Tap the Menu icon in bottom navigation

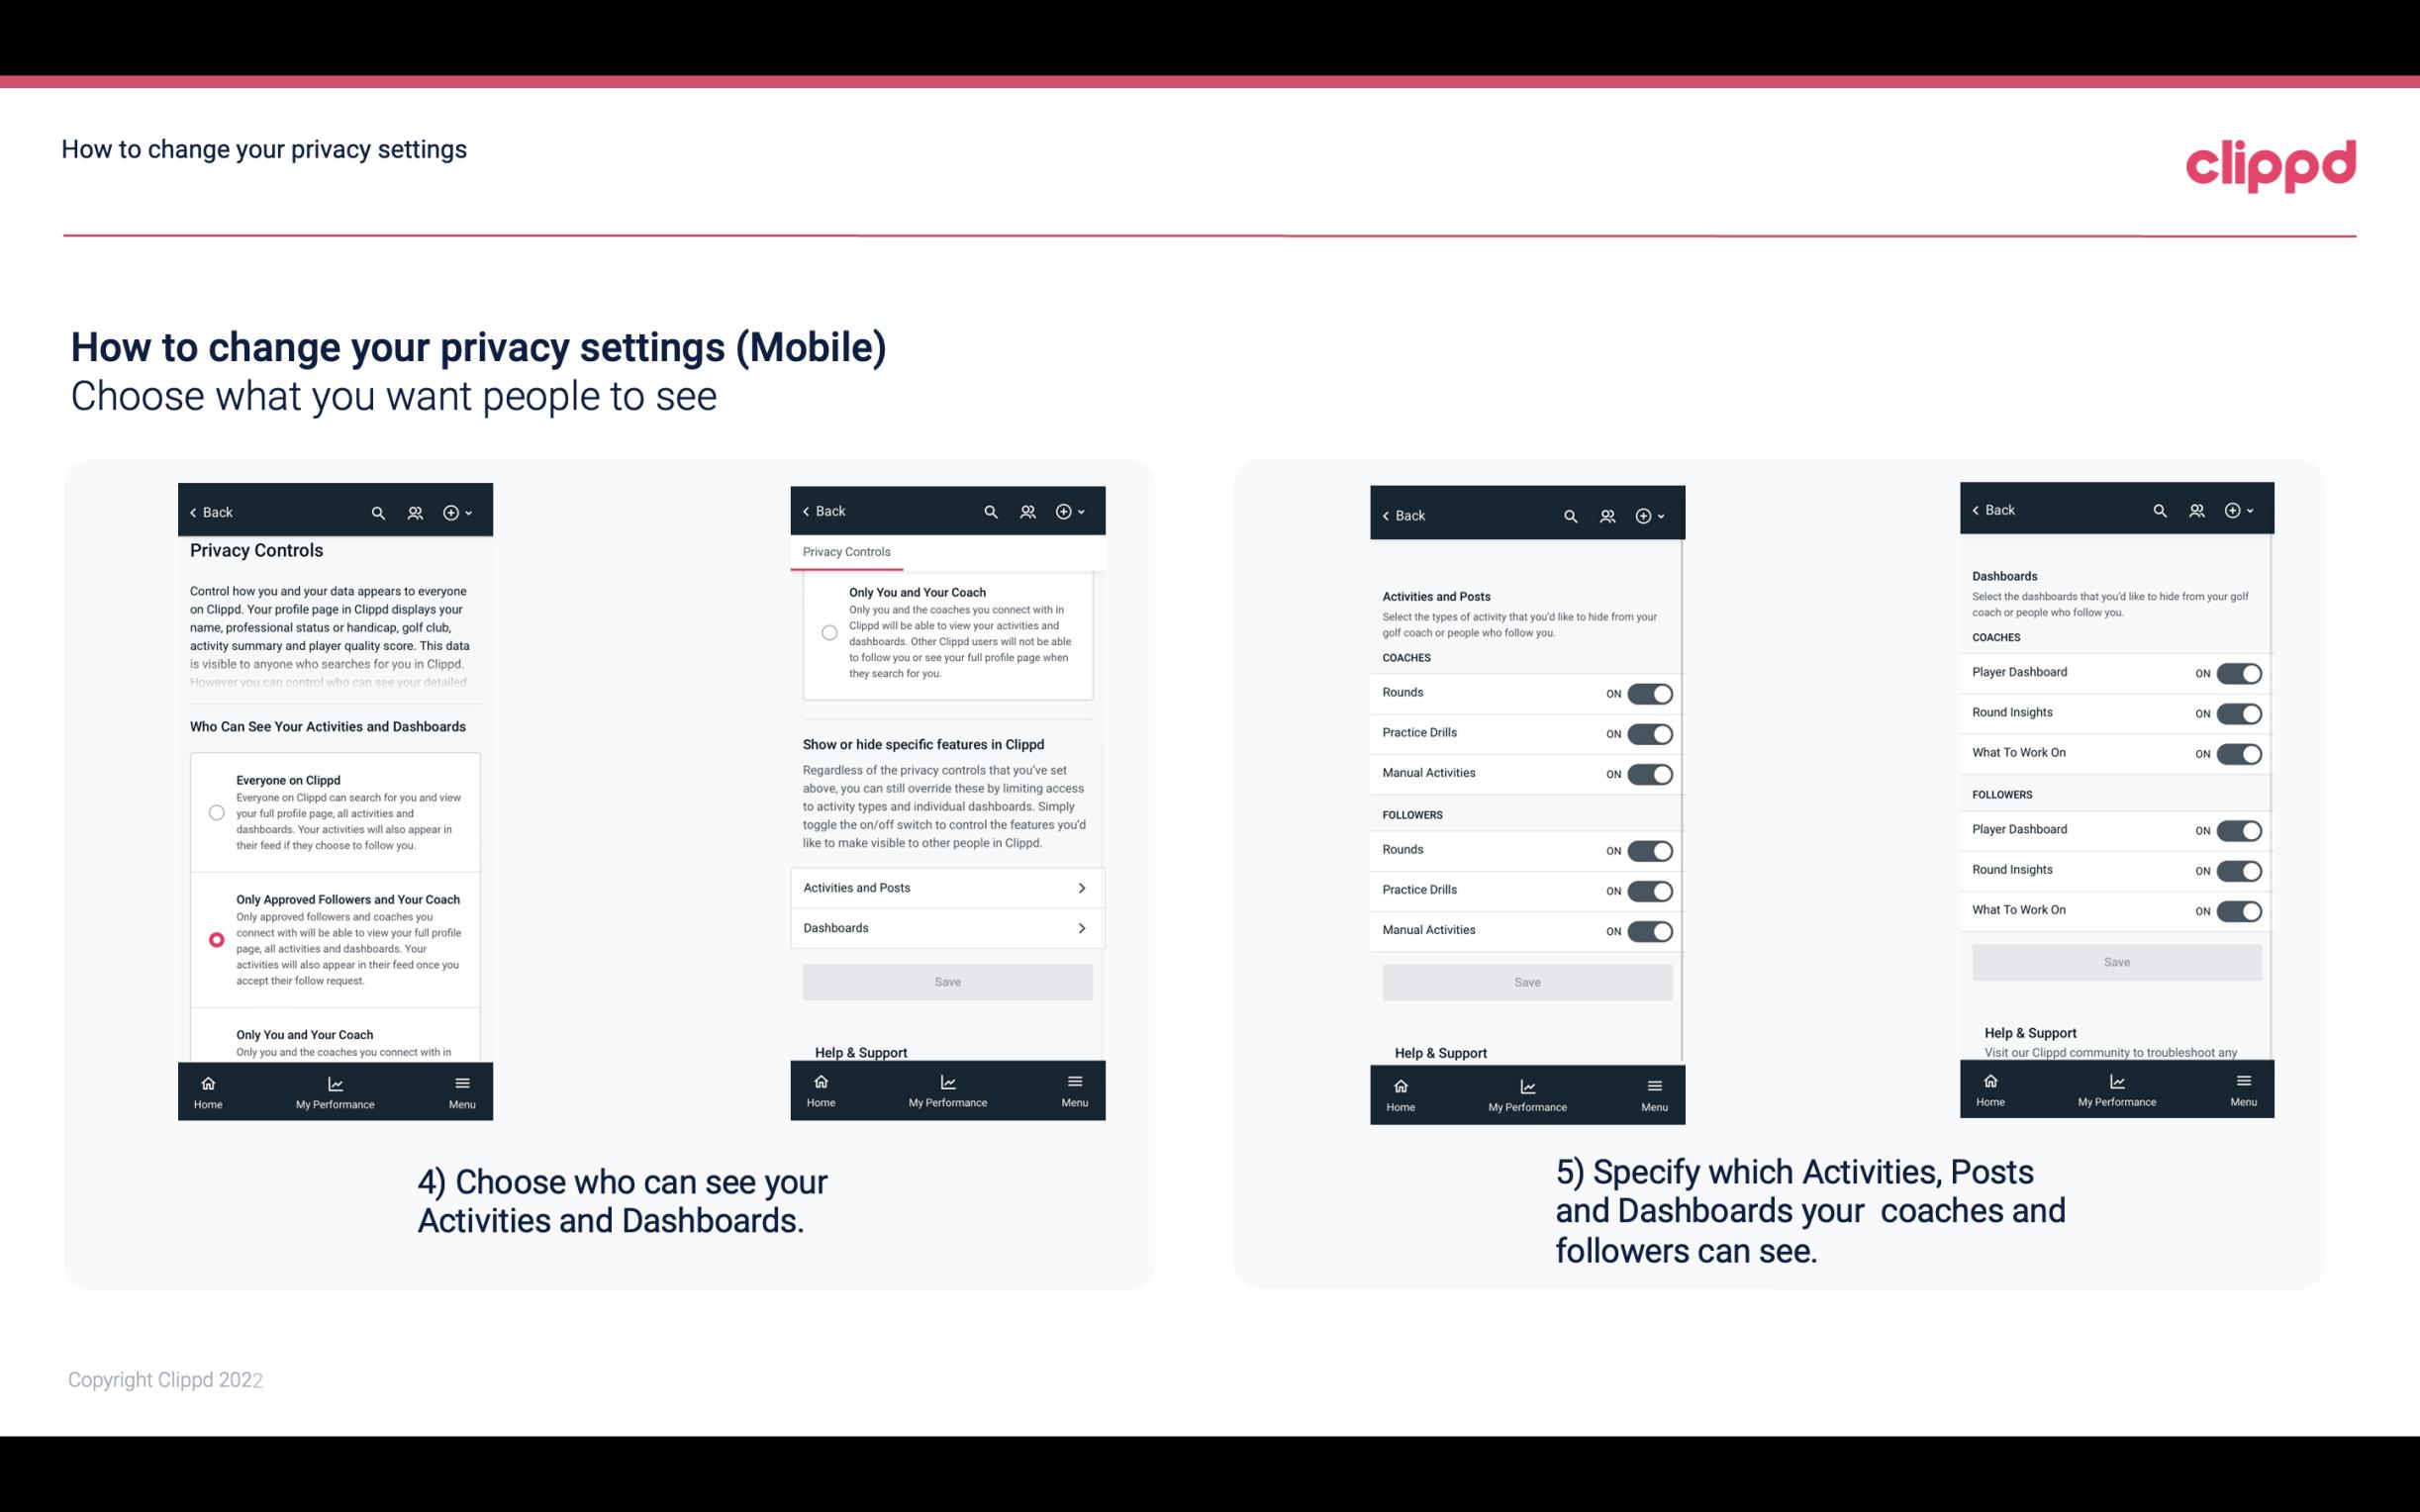pos(460,1082)
